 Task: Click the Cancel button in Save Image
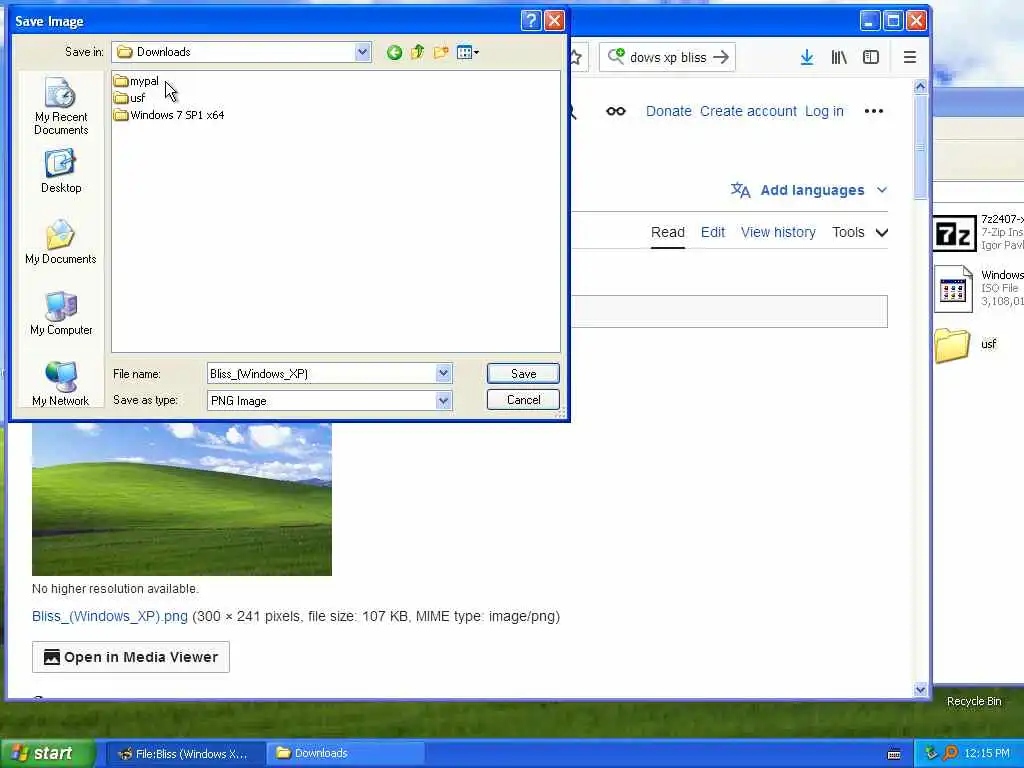[523, 400]
